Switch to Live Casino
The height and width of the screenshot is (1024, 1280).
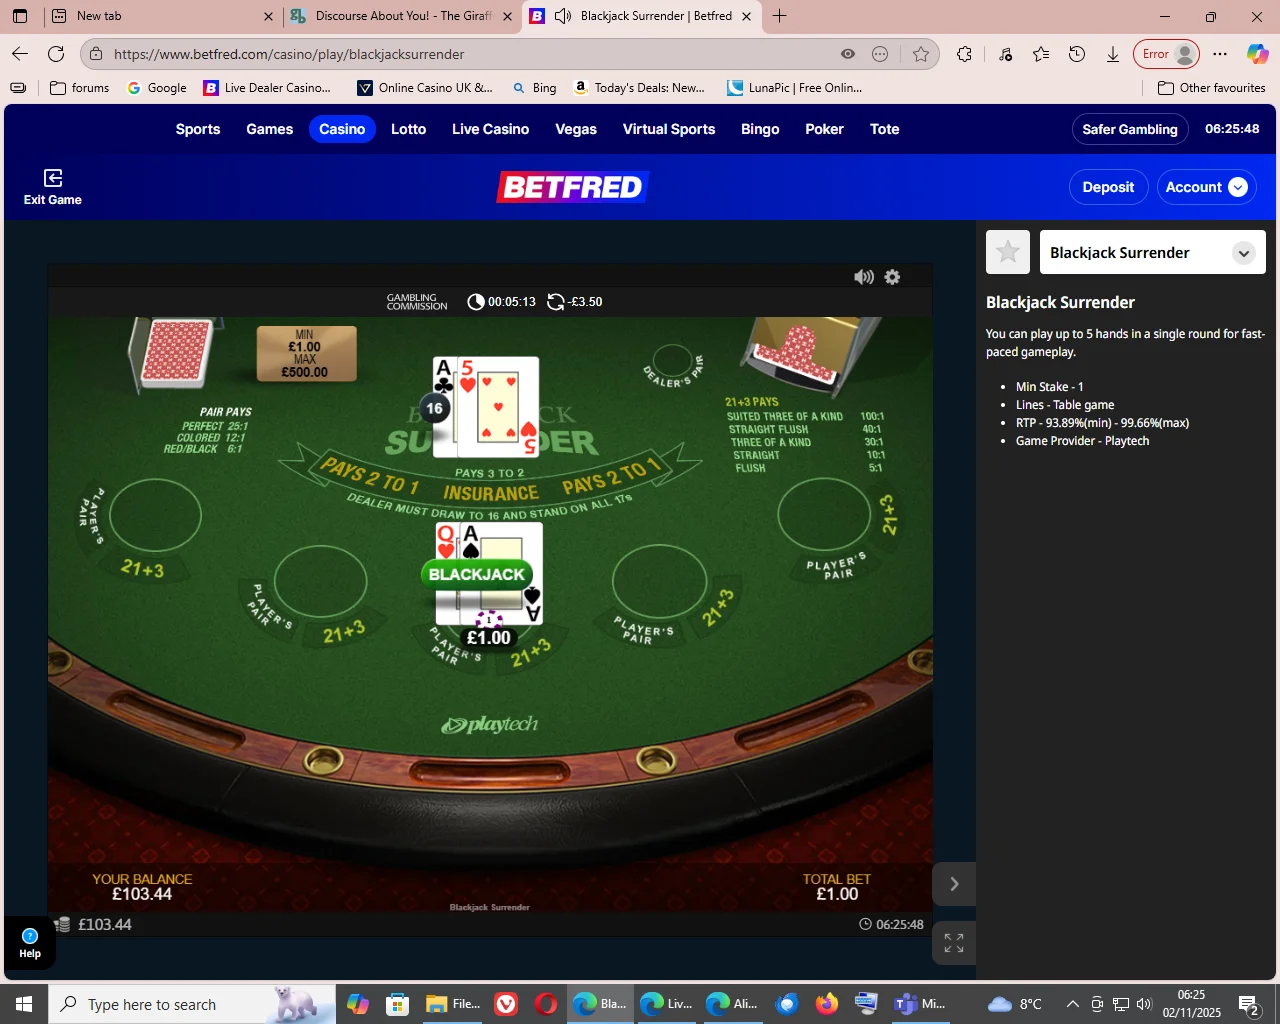tap(490, 129)
